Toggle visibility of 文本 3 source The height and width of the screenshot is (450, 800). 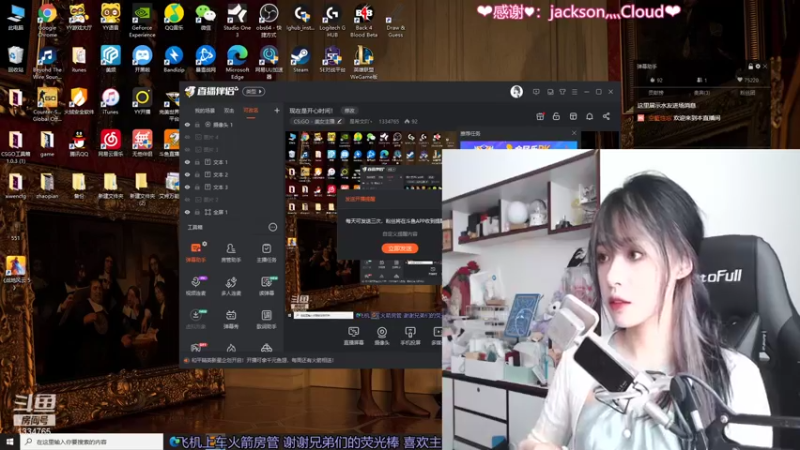pyautogui.click(x=187, y=187)
